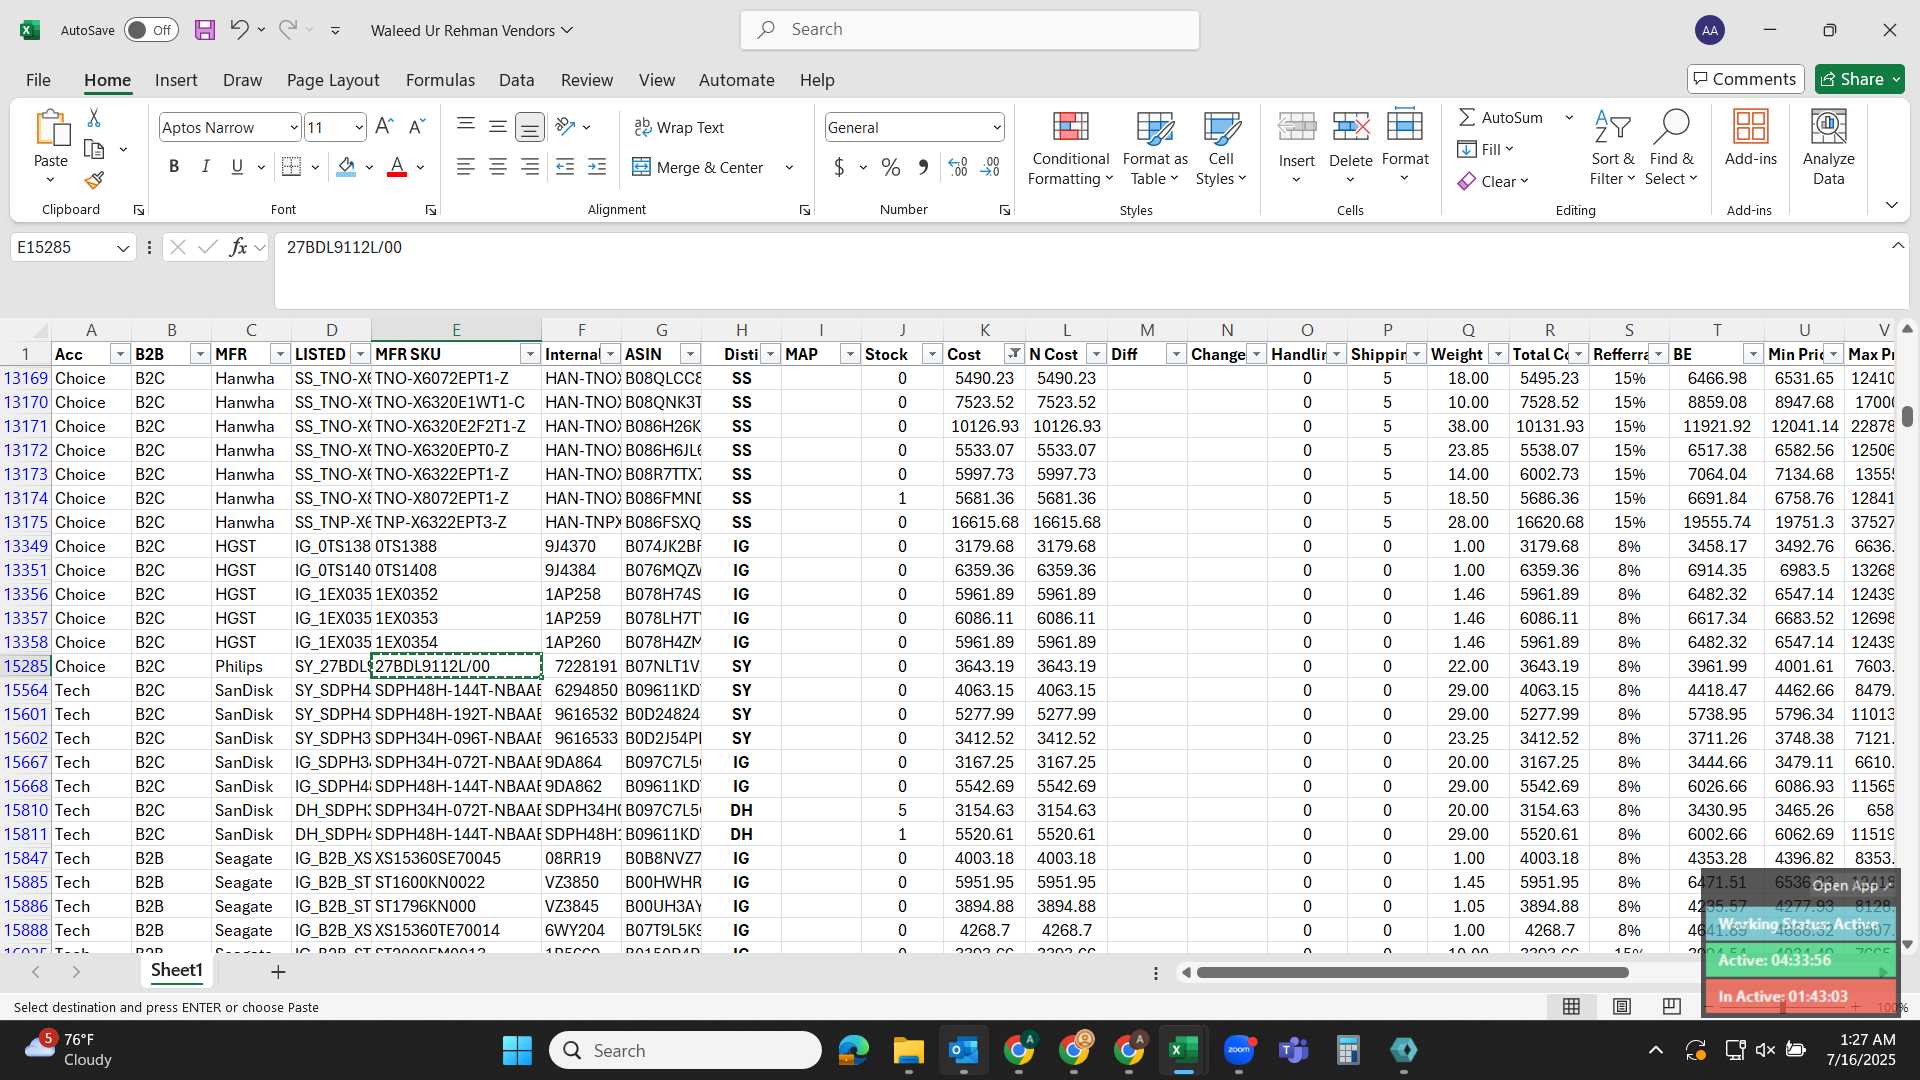Viewport: 1920px width, 1080px height.
Task: Toggle Italic formatting
Action: click(205, 167)
